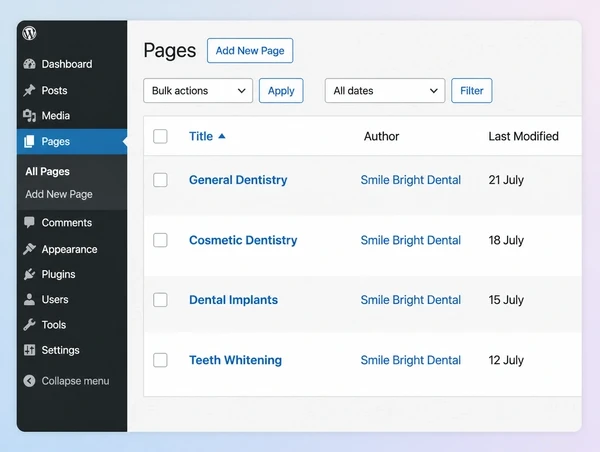Screen dimensions: 600x452
Task: Check the Cosmetic Dentistry row checkbox
Action: pyautogui.click(x=160, y=240)
